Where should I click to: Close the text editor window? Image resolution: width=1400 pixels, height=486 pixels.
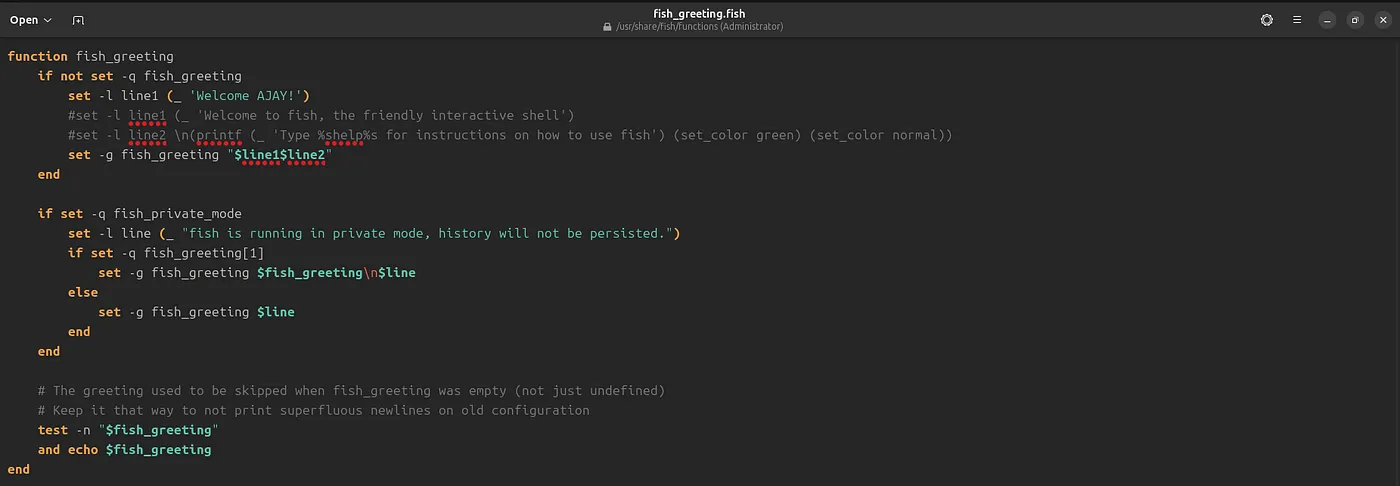(1383, 20)
